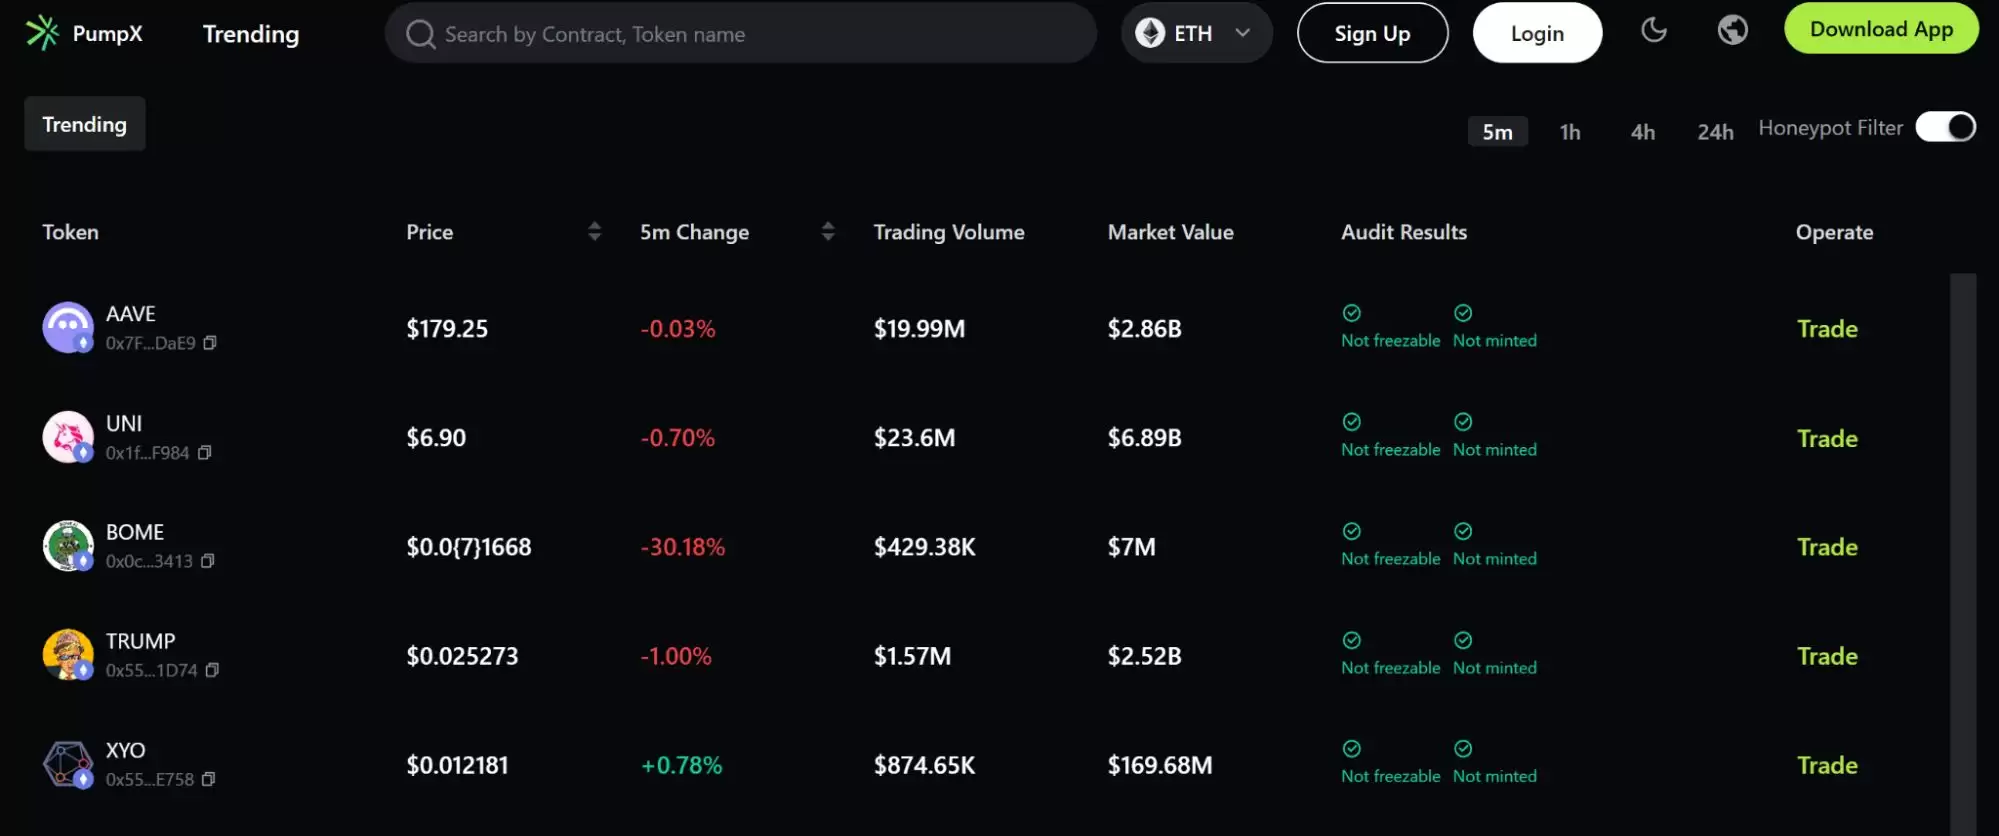The width and height of the screenshot is (1999, 836).
Task: Select the 1h timeframe
Action: click(1570, 132)
